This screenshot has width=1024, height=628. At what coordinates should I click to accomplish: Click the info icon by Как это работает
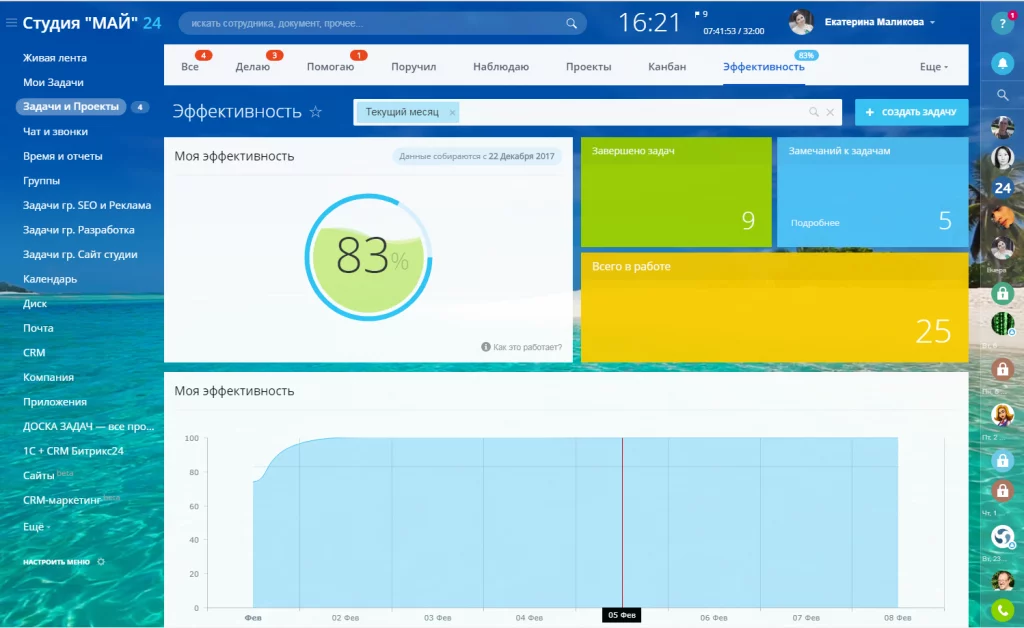click(486, 347)
